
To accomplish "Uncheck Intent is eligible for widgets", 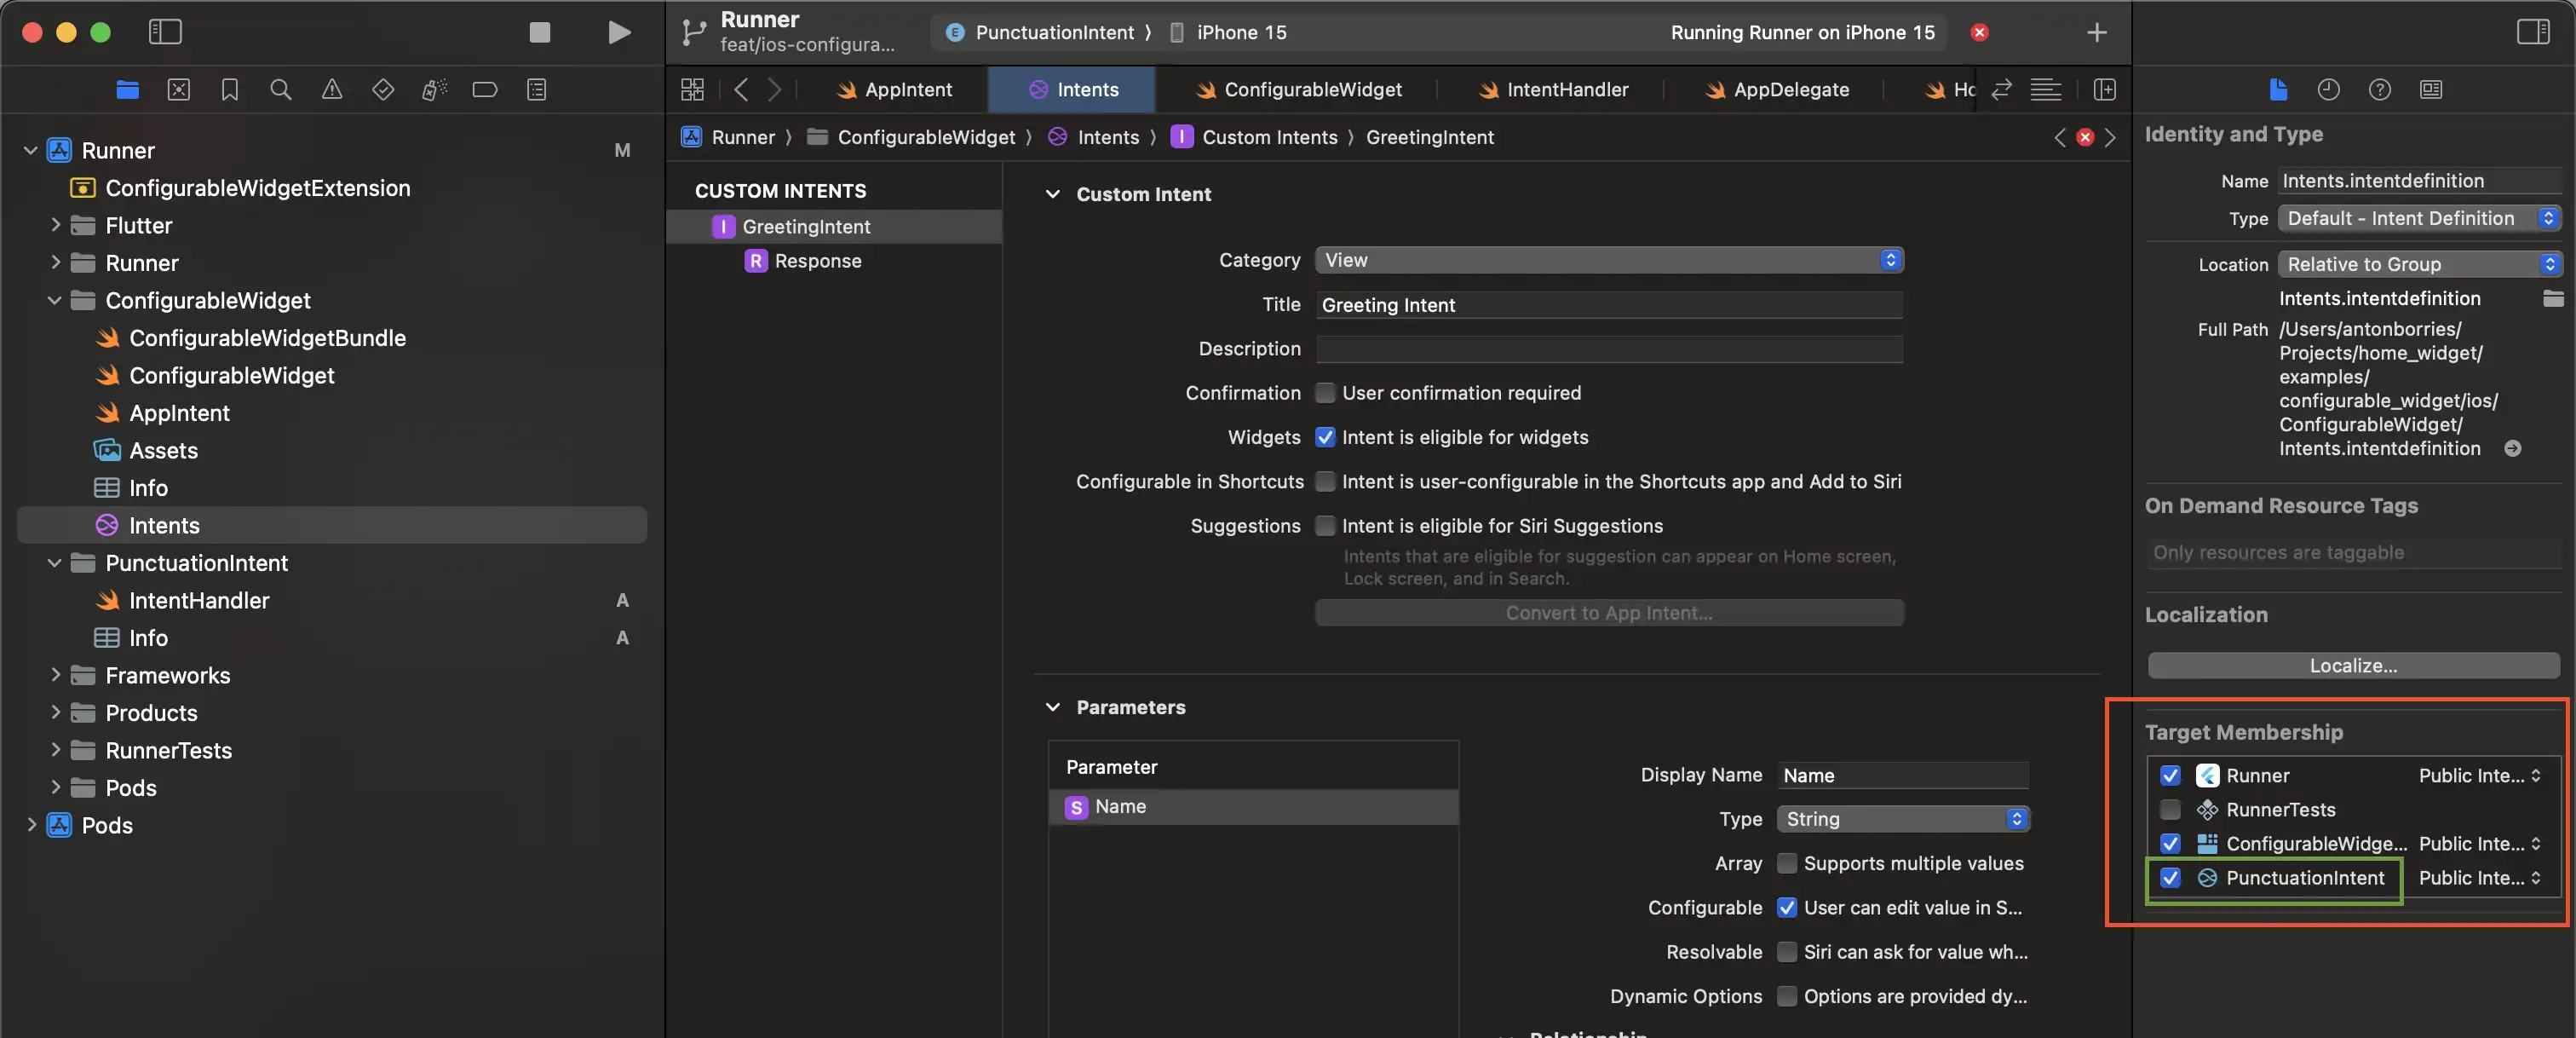I will point(1325,437).
